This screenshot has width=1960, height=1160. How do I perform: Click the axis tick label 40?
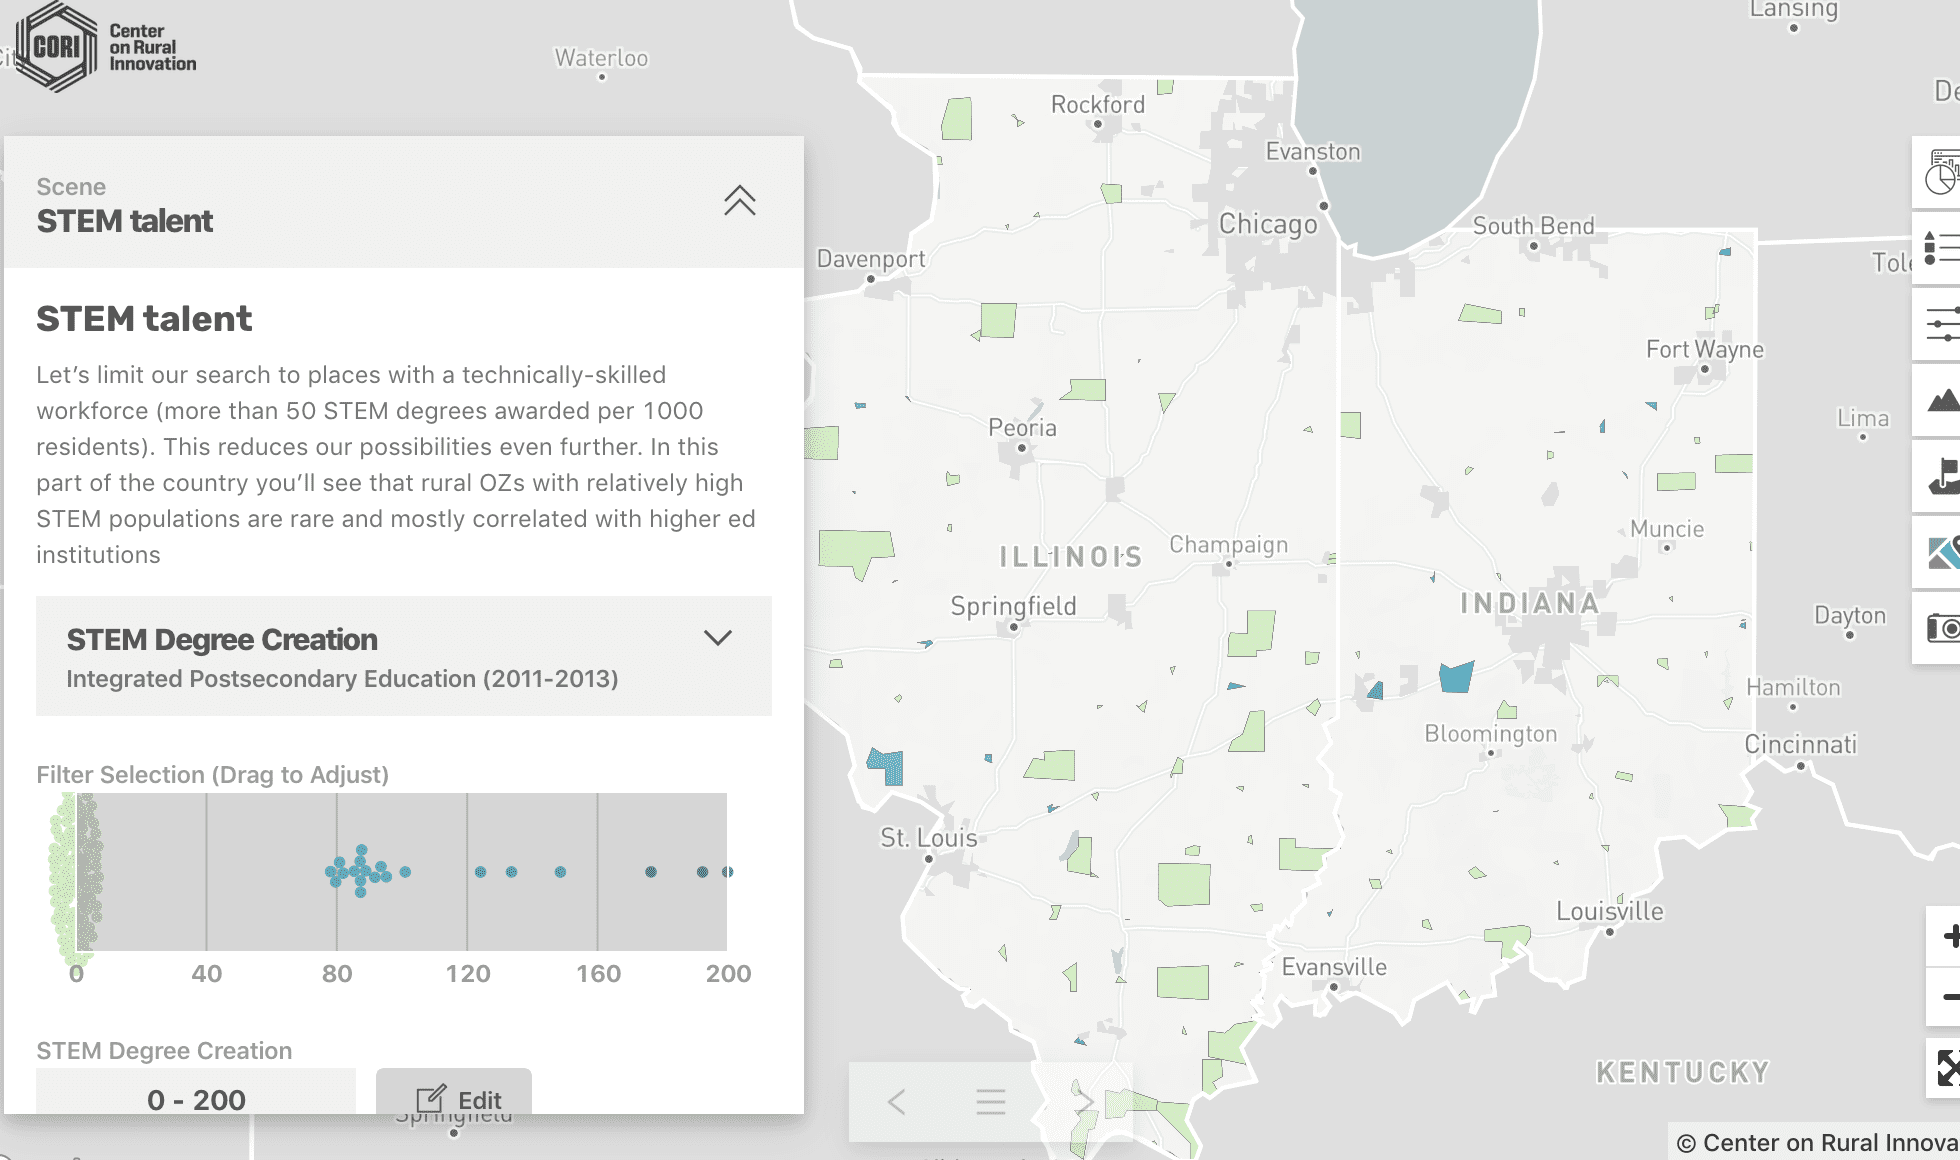point(207,974)
